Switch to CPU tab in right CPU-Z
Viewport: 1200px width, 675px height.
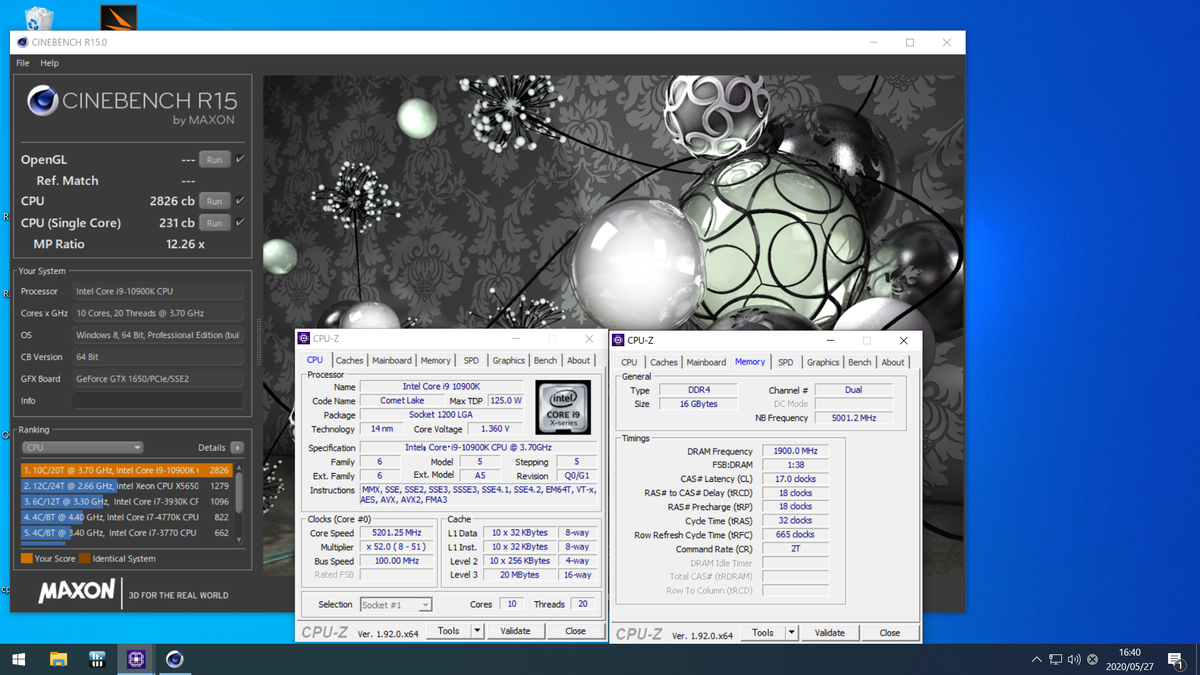[x=629, y=362]
